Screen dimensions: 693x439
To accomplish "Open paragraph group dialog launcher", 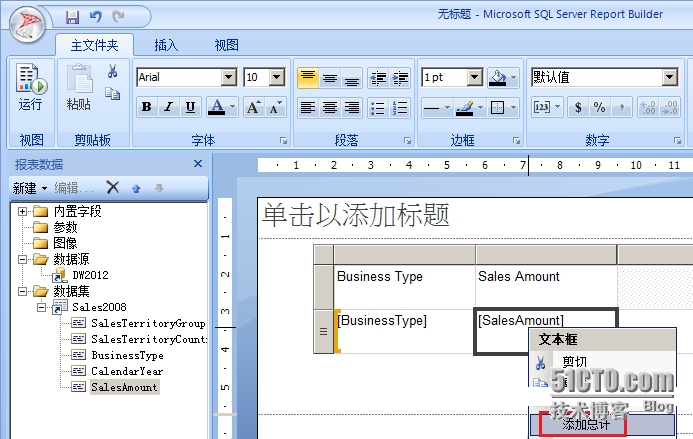I will click(407, 141).
